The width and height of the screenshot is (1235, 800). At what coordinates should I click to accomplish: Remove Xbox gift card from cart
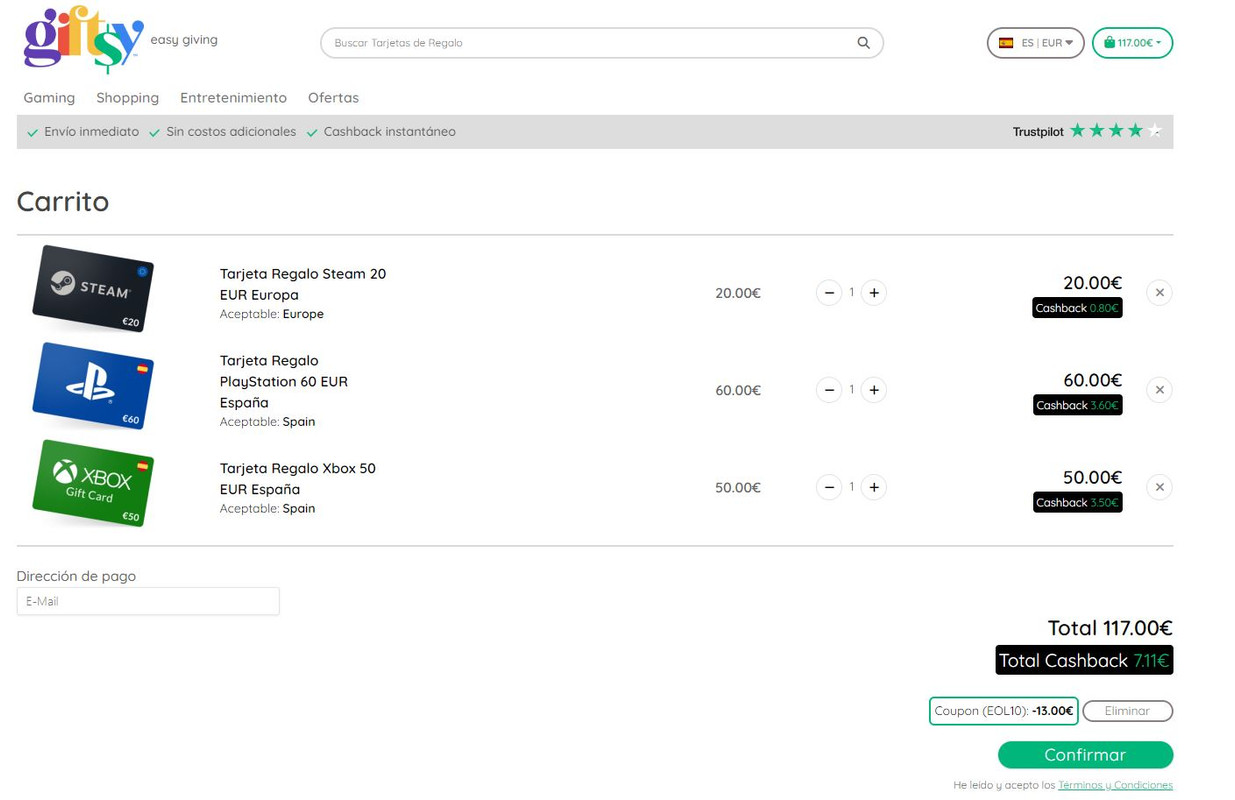click(1159, 487)
